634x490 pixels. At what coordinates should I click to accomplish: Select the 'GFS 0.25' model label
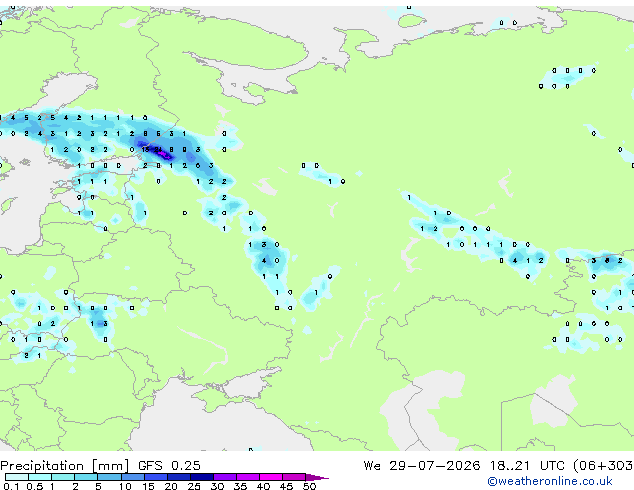[169, 466]
